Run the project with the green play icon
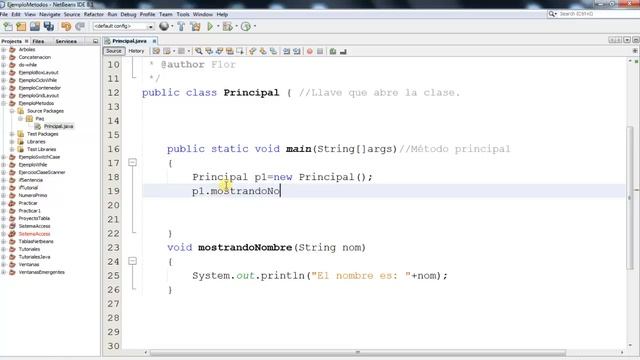Screen dimensions: 640x360 [210, 27]
